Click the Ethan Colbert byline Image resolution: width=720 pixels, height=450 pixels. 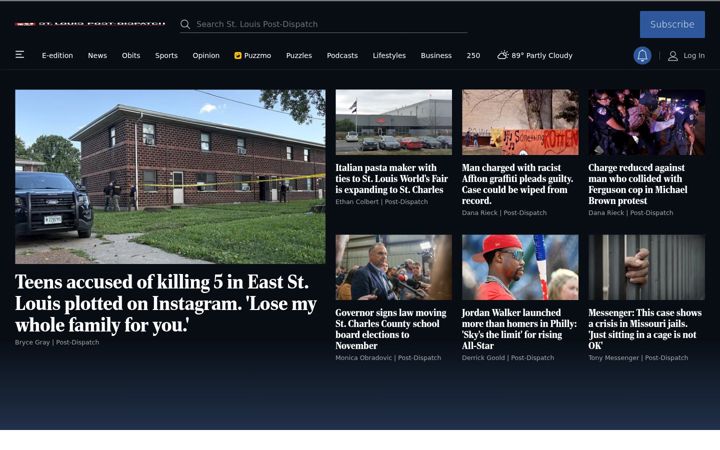[x=357, y=202]
